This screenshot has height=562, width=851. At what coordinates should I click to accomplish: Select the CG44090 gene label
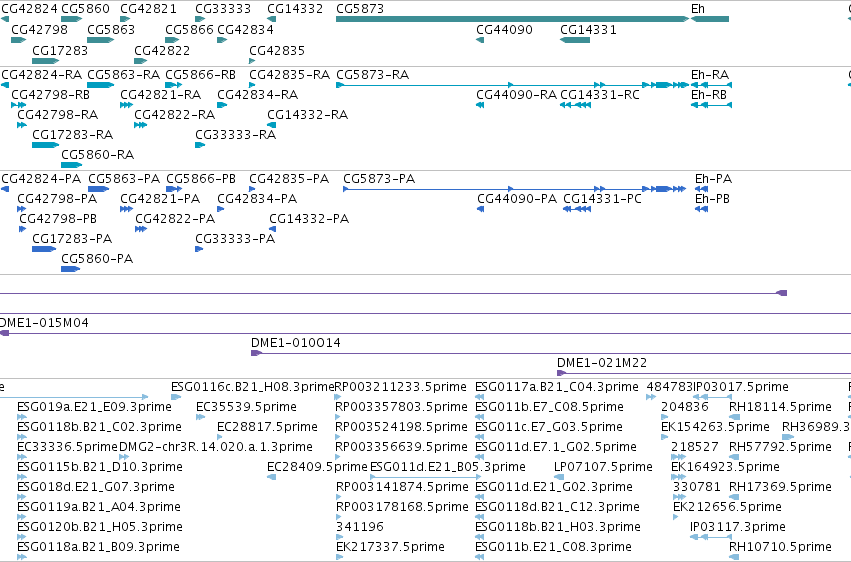click(504, 30)
